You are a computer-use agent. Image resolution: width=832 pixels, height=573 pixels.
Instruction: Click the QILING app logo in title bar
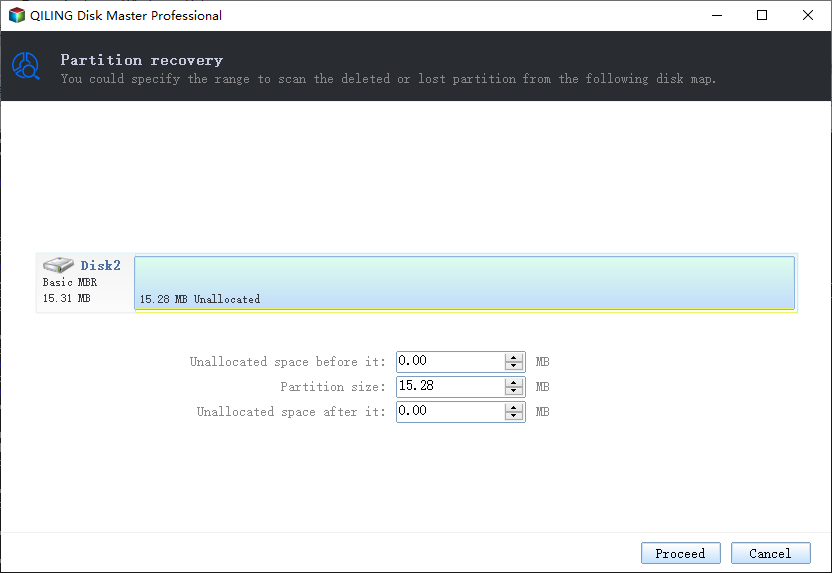(x=17, y=15)
